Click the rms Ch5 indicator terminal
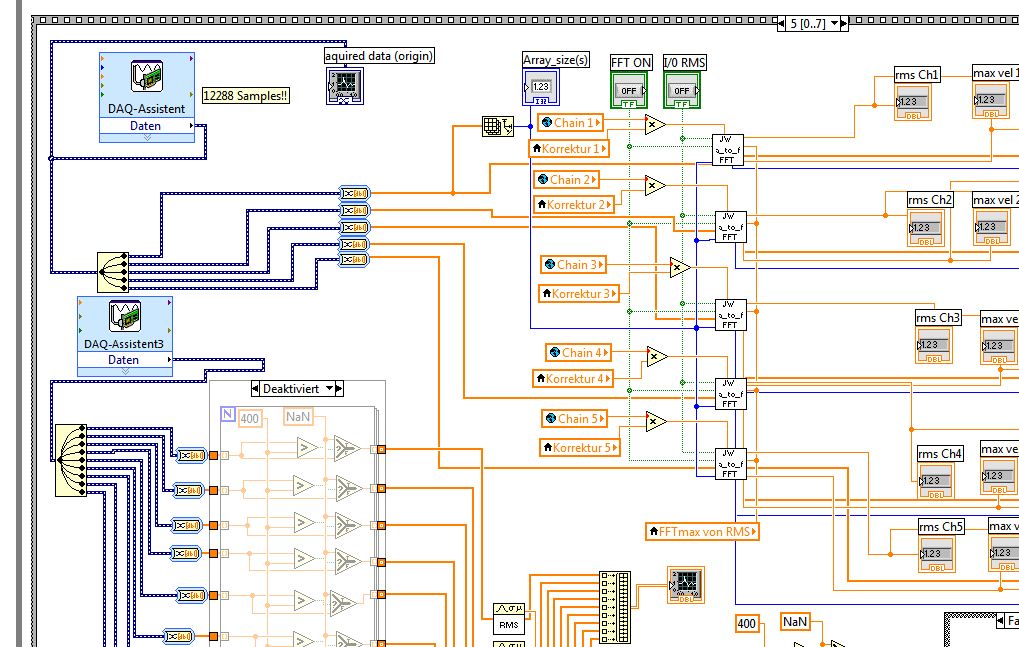Screen dimensions: 1019x647 (x=936, y=554)
